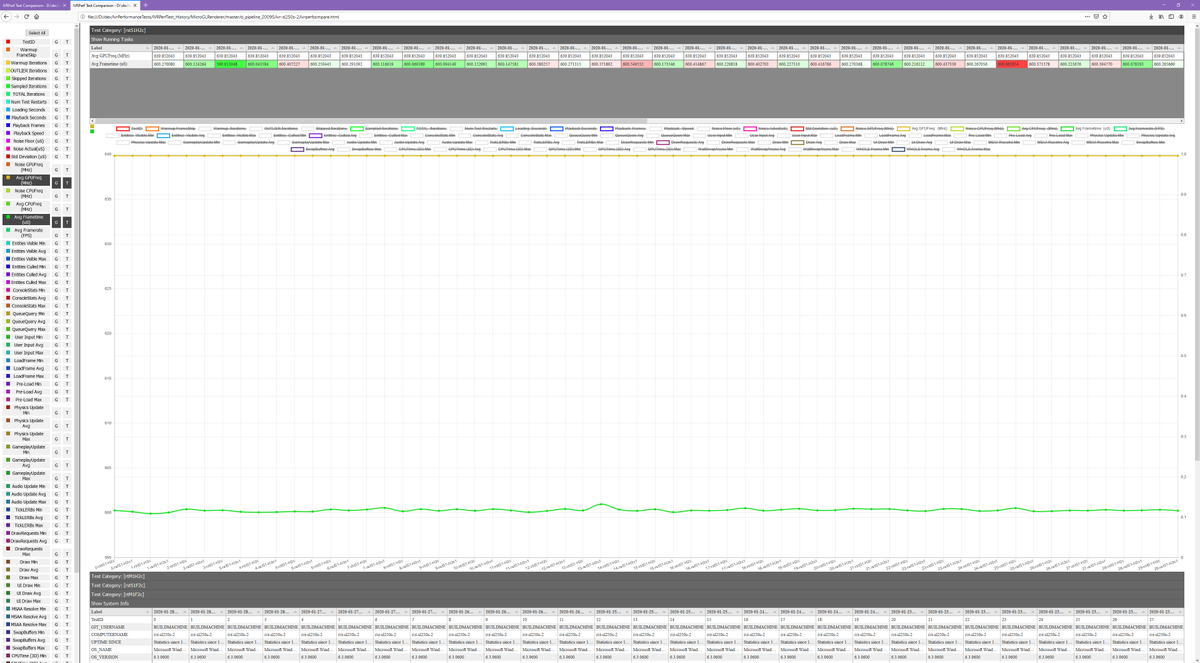Click the Warmup FrameSkip orange color swatch
This screenshot has height=663, width=1200.
click(x=8, y=50)
